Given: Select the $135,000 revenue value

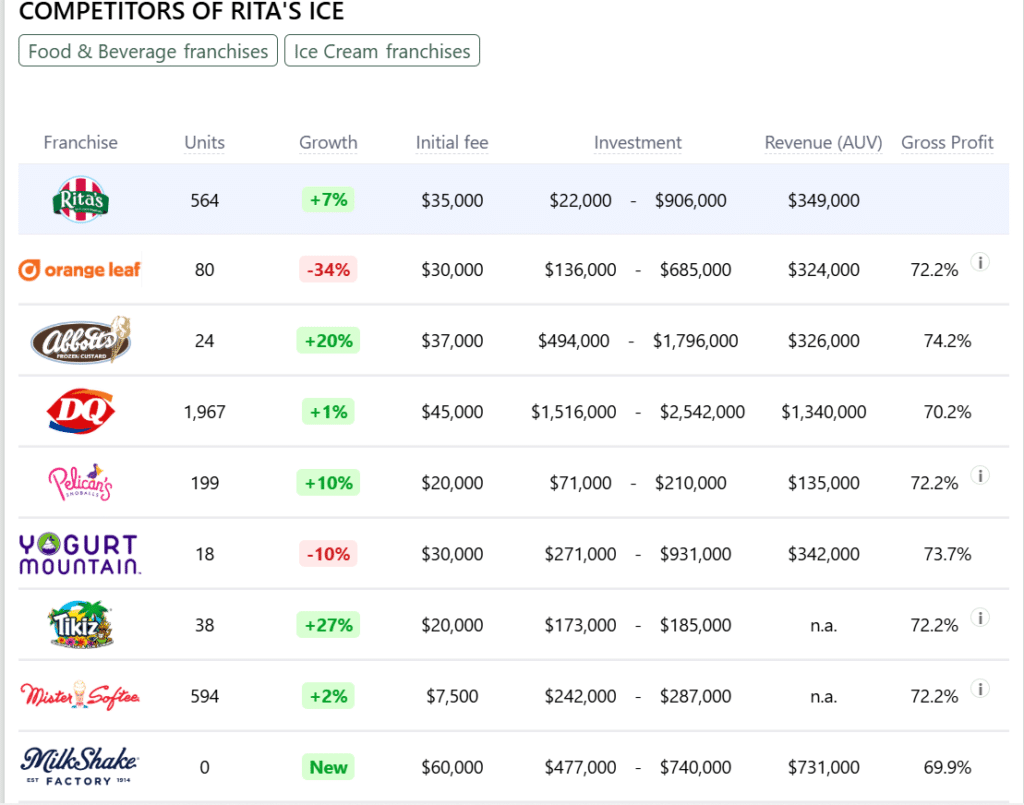Looking at the screenshot, I should 824,483.
